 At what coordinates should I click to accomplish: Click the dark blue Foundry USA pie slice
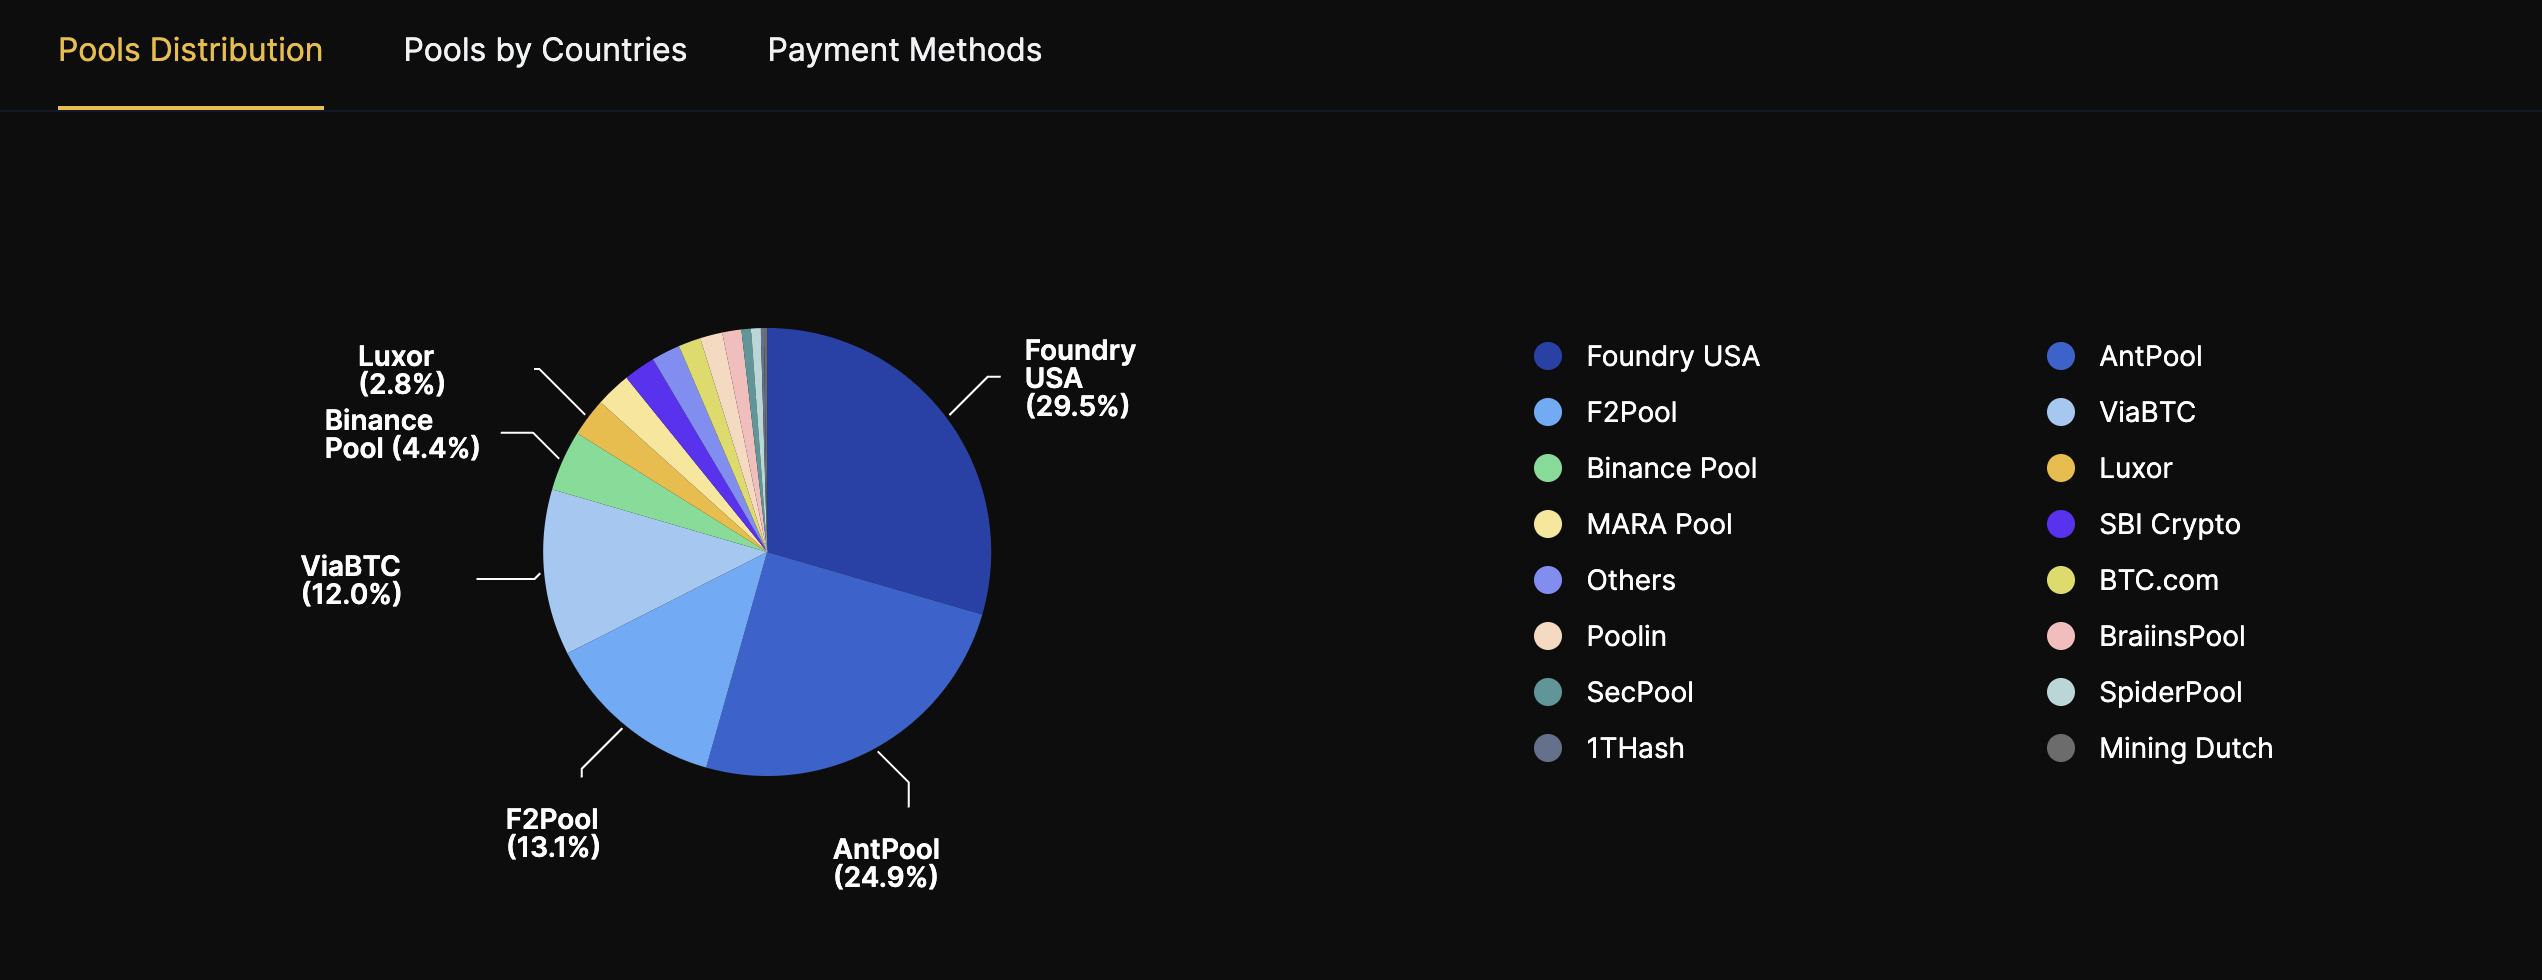(880, 470)
